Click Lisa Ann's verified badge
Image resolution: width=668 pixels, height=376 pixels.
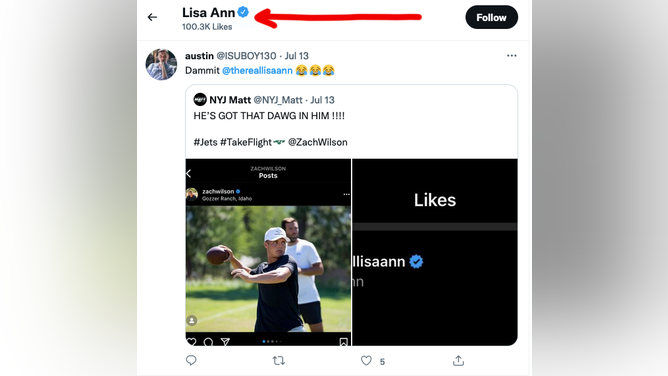click(243, 12)
